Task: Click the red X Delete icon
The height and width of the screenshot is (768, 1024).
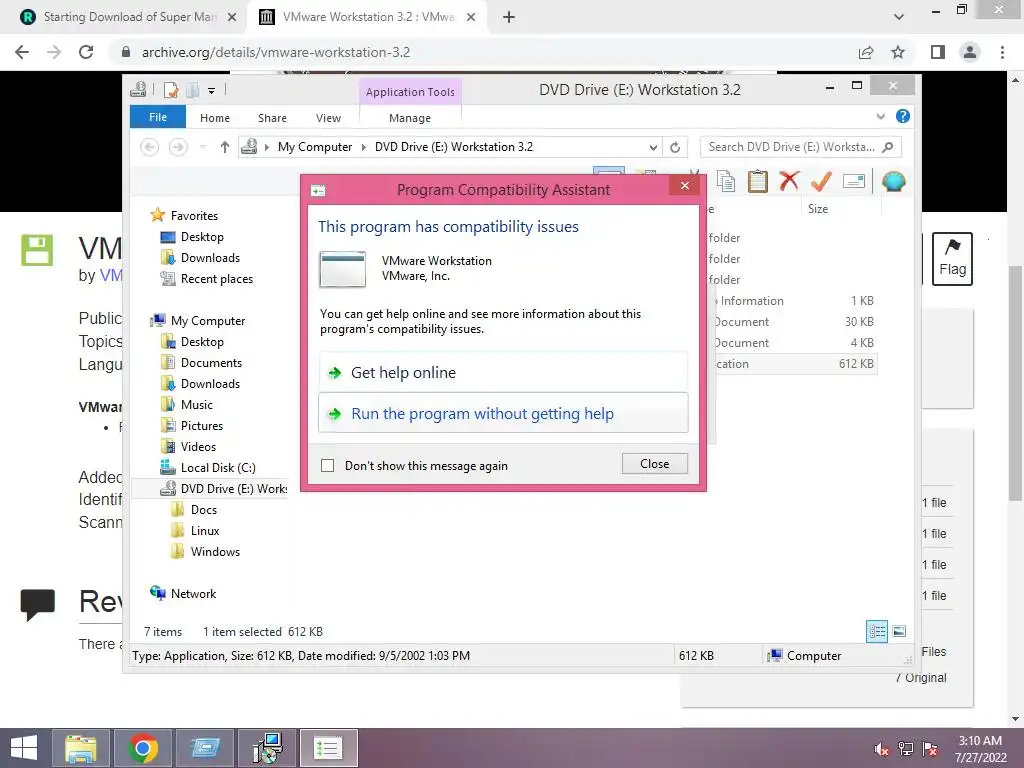Action: point(789,181)
